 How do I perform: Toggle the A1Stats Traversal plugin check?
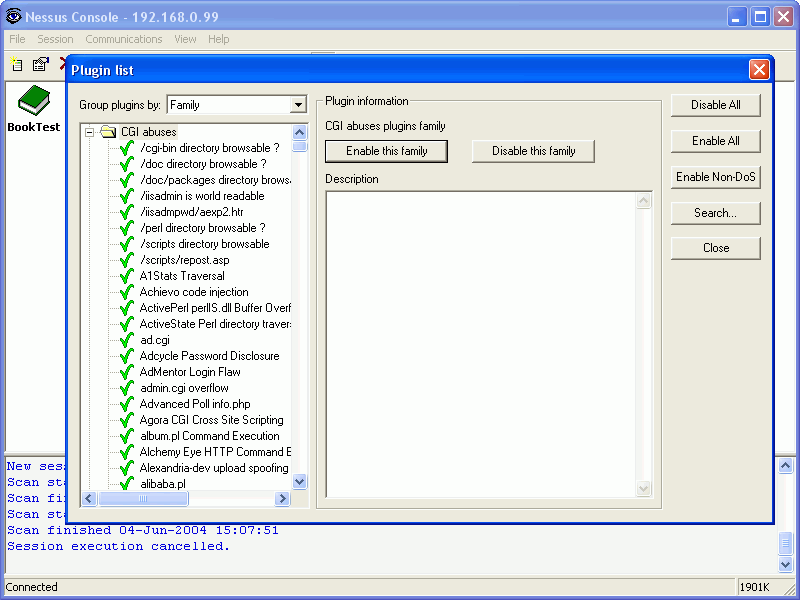(124, 275)
